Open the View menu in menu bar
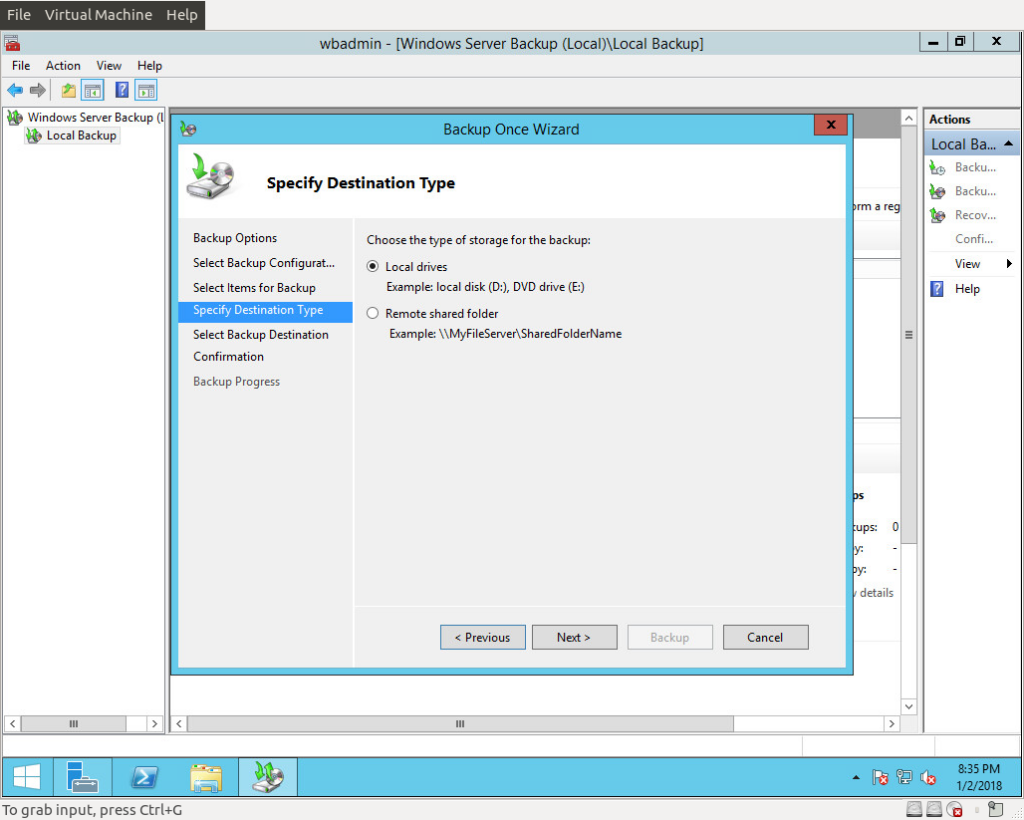 click(108, 65)
